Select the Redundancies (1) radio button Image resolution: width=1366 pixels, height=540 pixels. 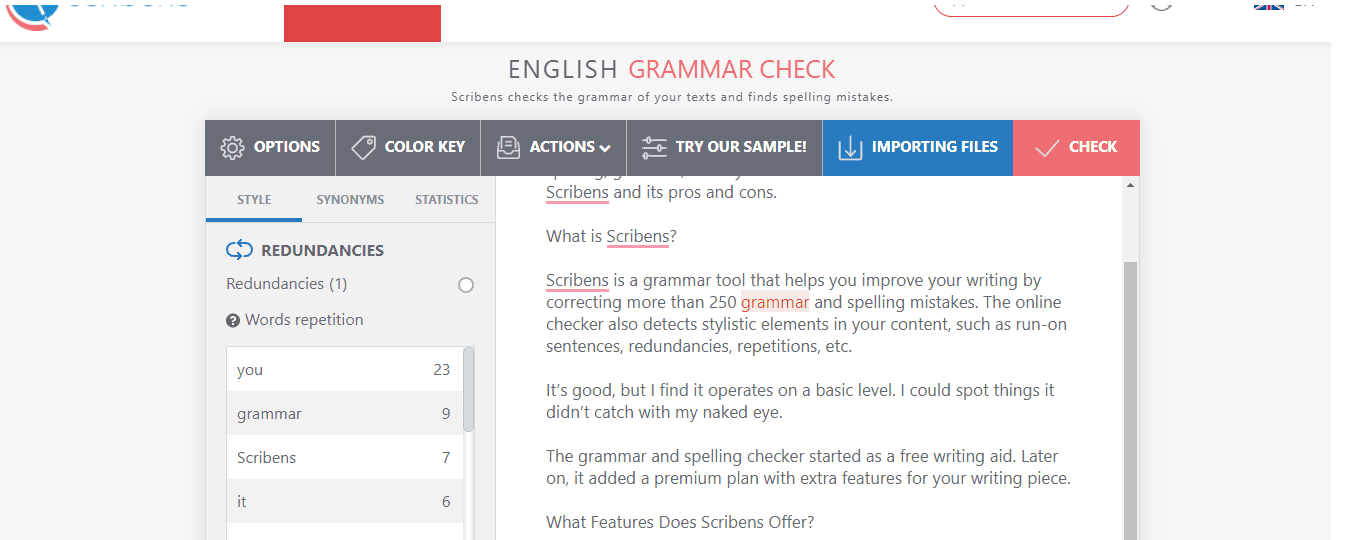click(465, 285)
